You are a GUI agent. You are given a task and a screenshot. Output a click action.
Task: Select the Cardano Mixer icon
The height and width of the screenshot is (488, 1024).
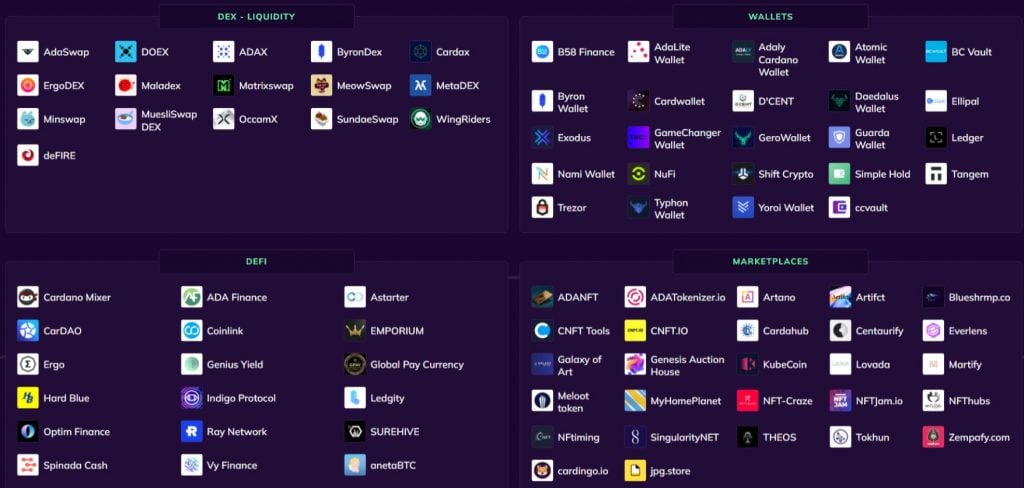pos(28,297)
